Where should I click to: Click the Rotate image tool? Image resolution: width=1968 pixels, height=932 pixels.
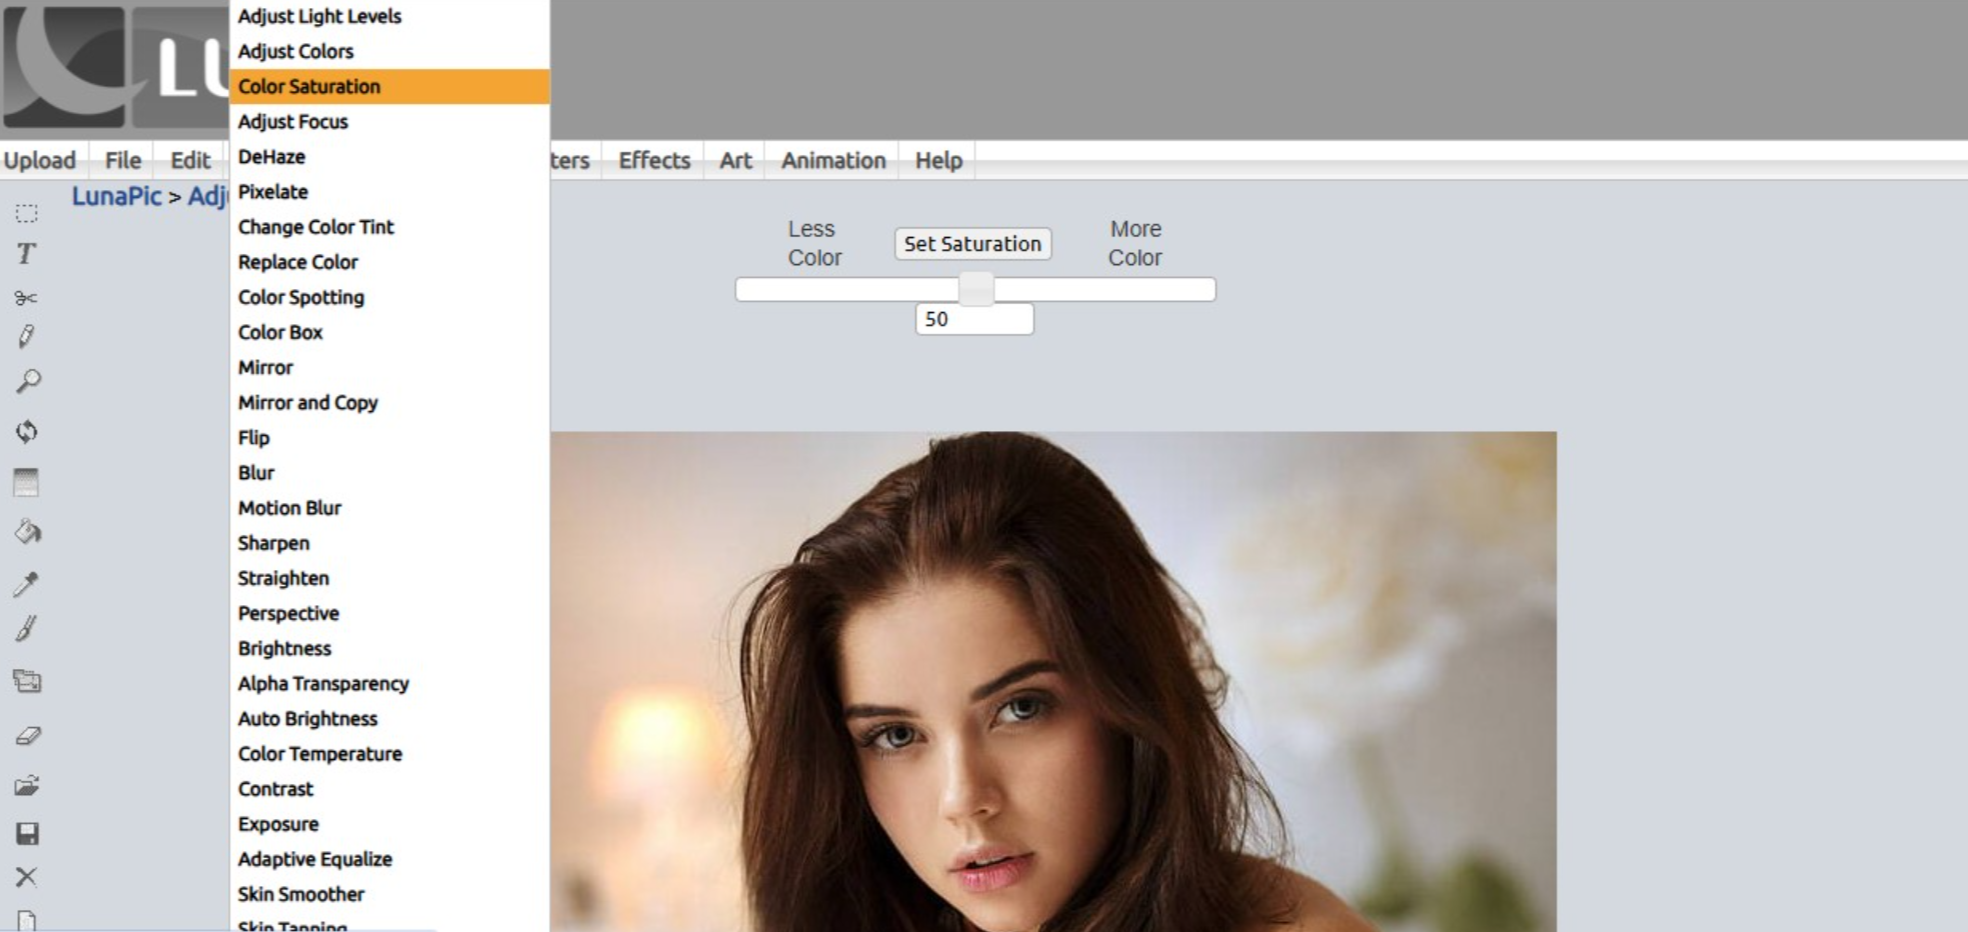click(27, 432)
